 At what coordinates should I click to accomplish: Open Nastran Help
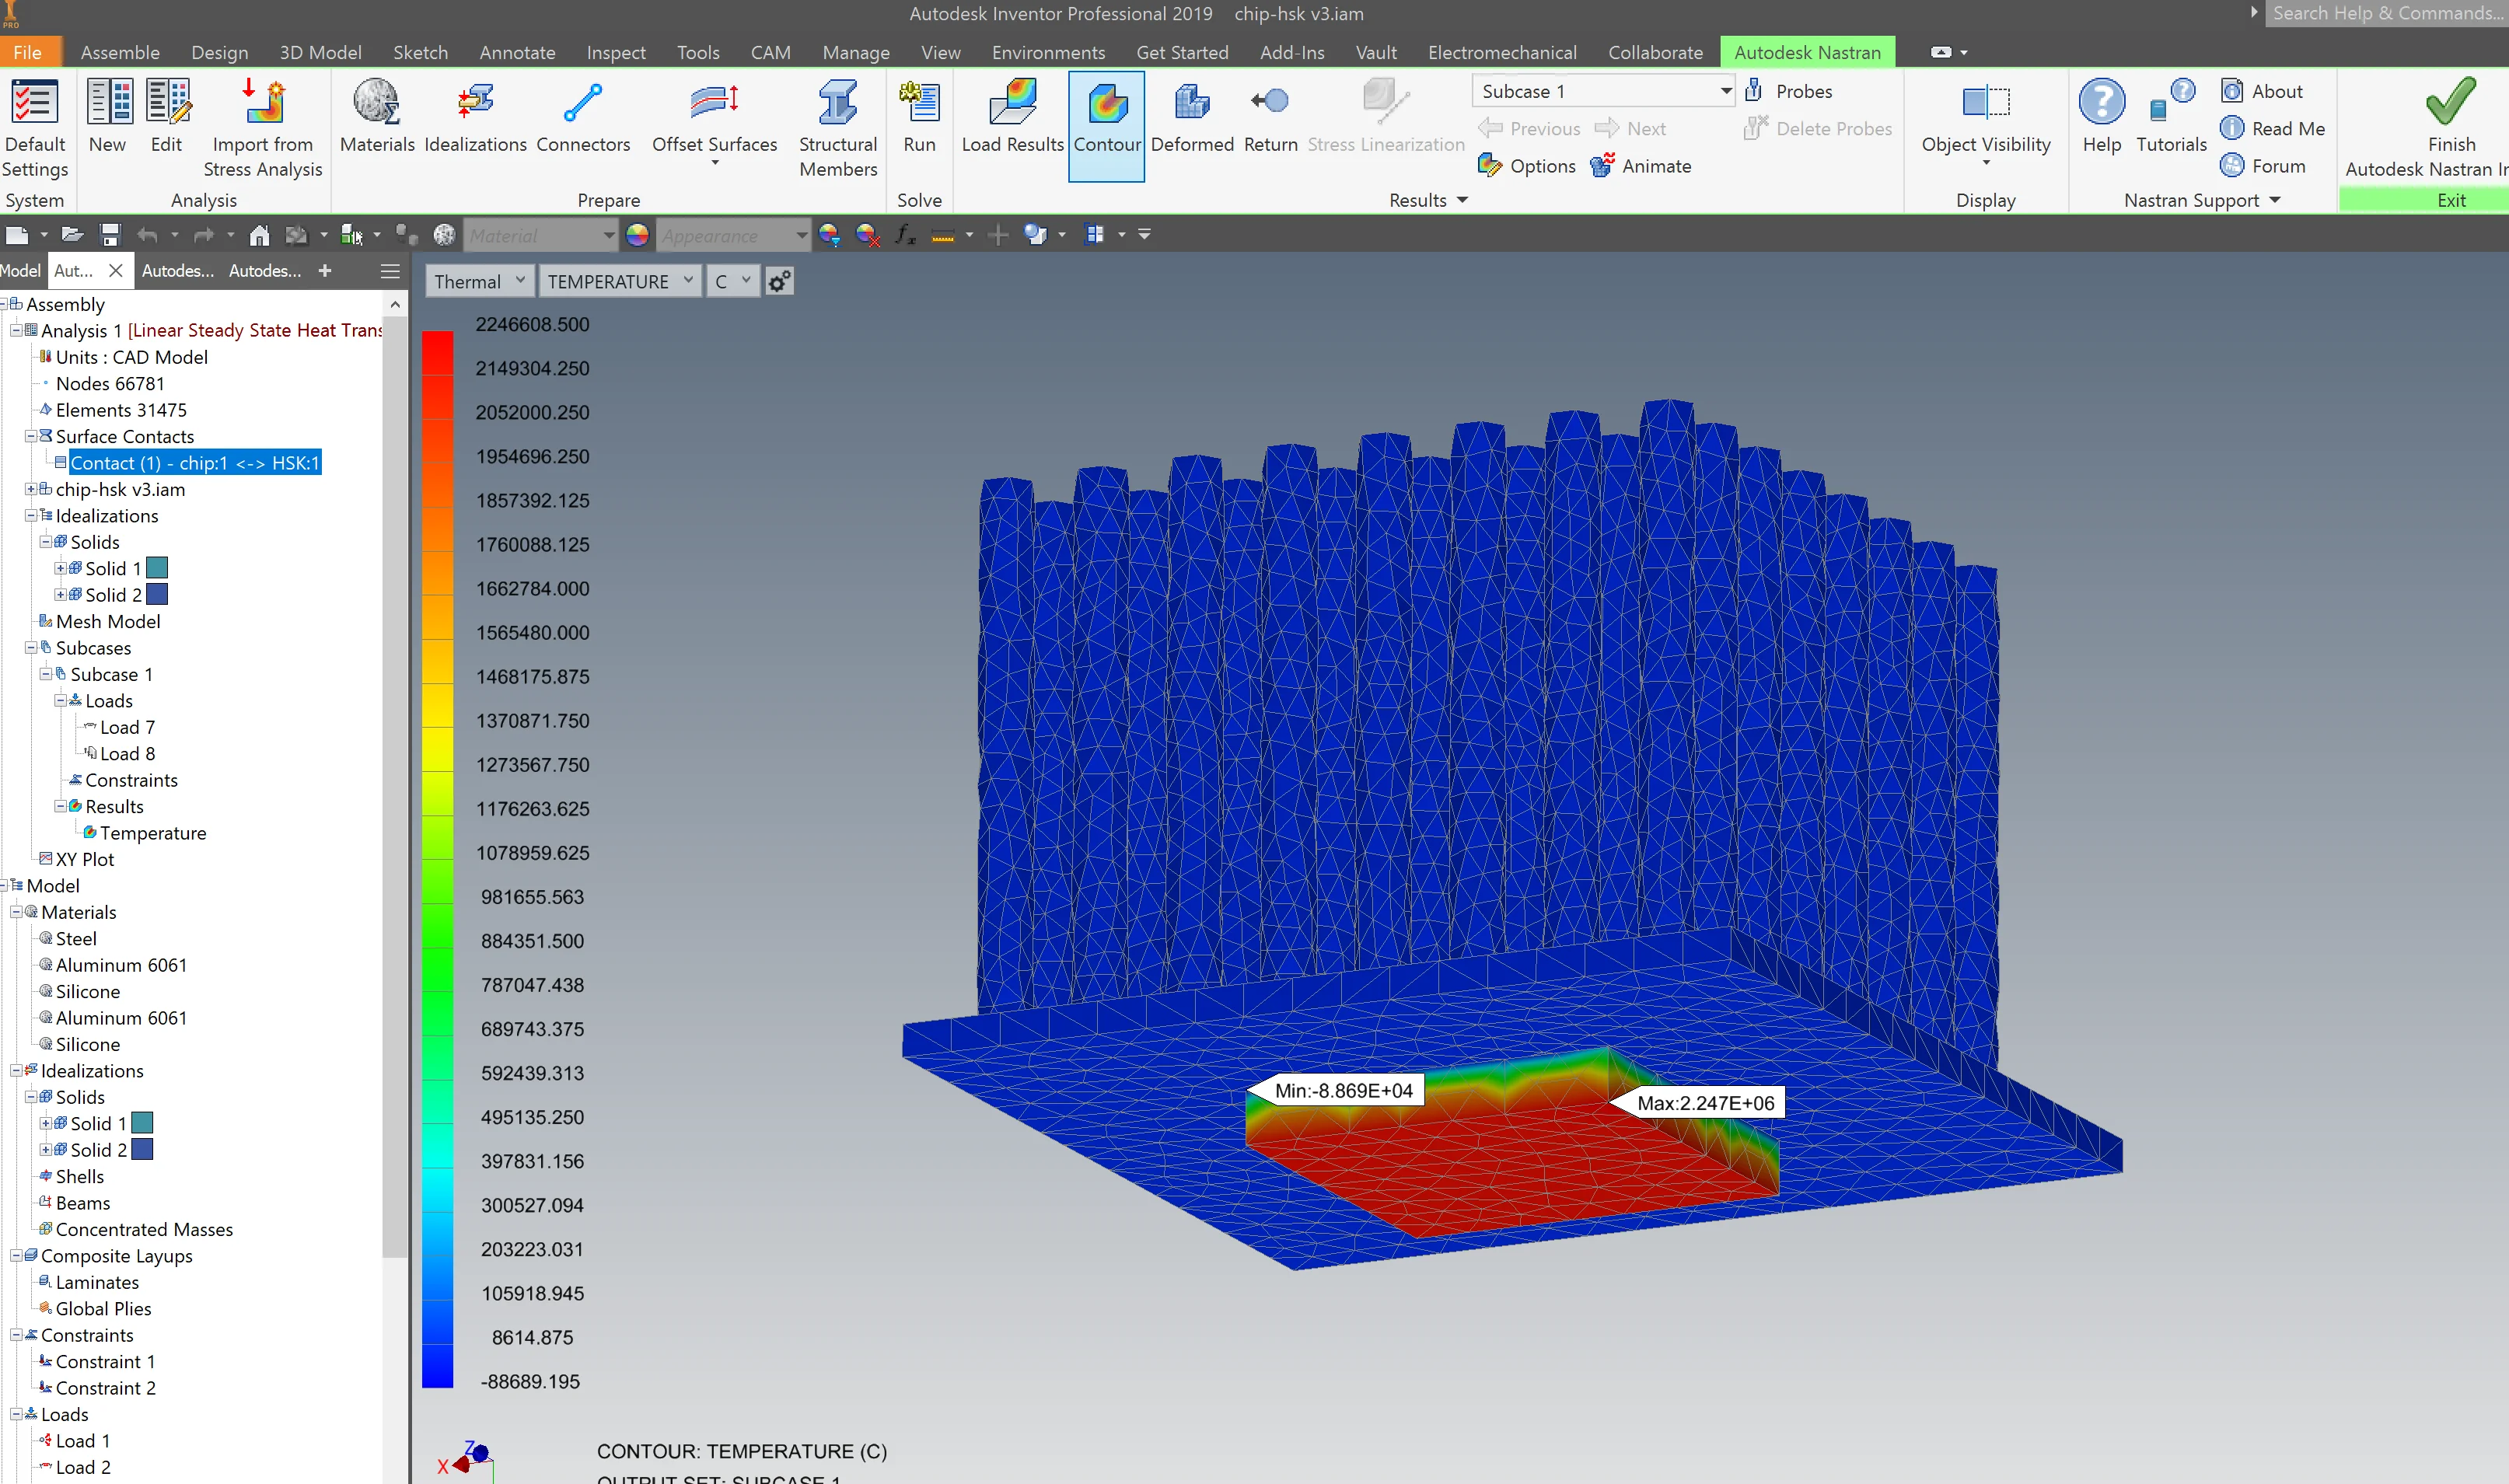pos(2102,117)
